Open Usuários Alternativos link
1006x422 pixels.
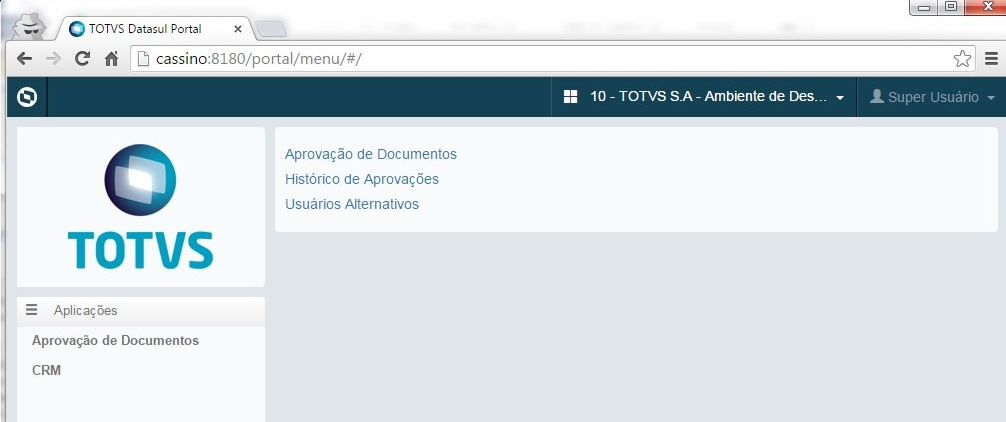point(352,205)
